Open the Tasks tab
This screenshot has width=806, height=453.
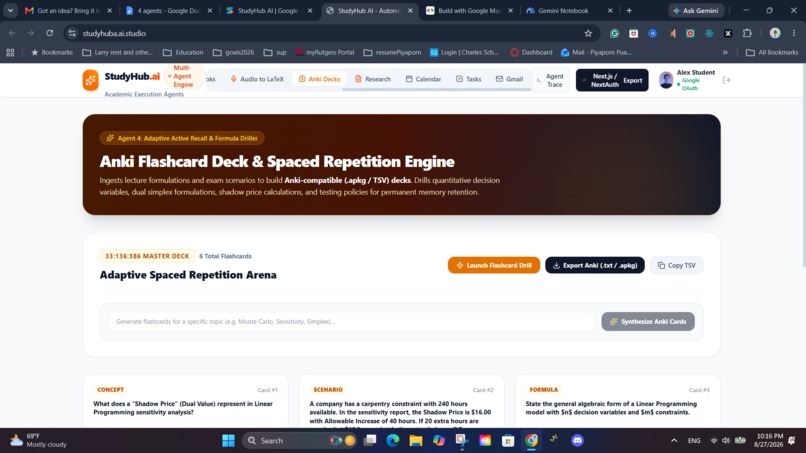468,79
